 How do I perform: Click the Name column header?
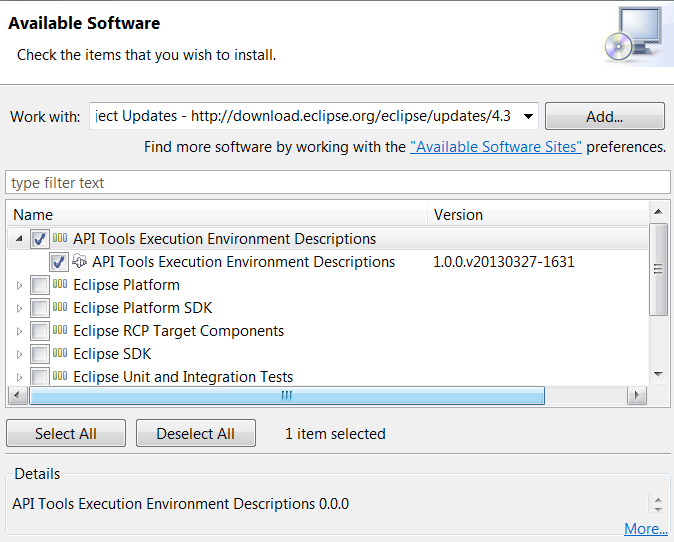pyautogui.click(x=217, y=214)
